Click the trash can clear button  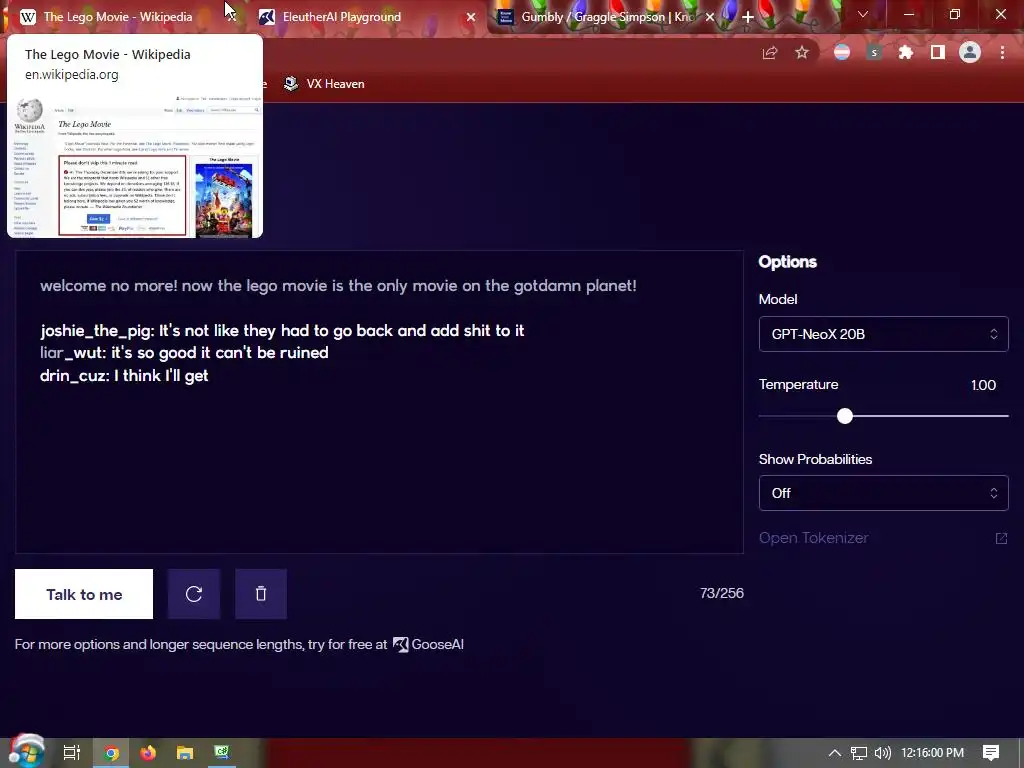pyautogui.click(x=261, y=594)
